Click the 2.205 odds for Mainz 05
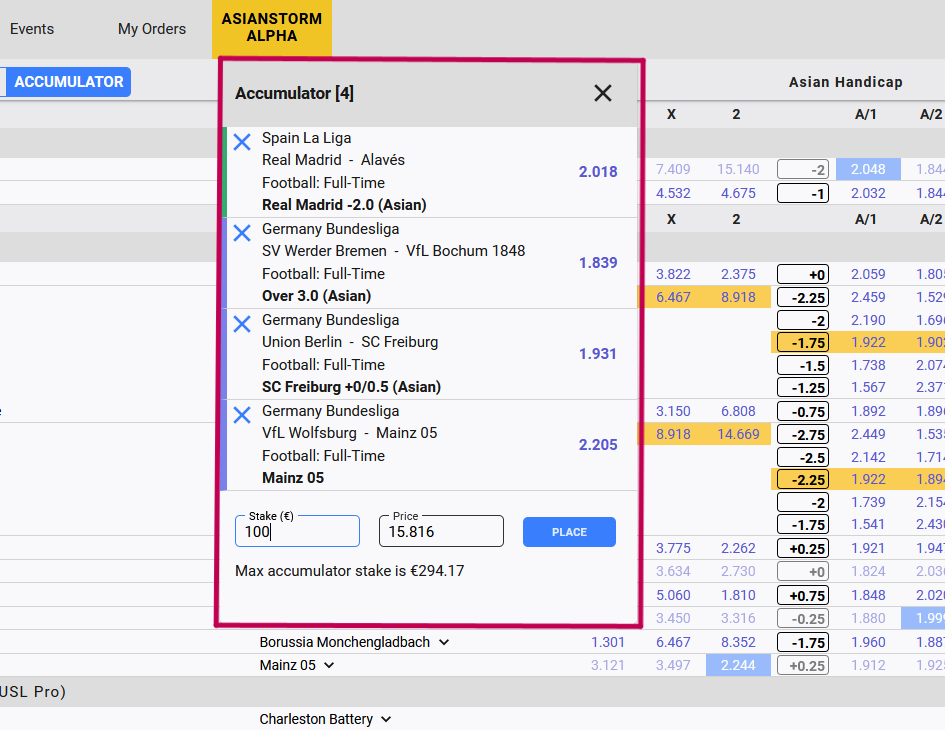The height and width of the screenshot is (730, 945). [598, 445]
